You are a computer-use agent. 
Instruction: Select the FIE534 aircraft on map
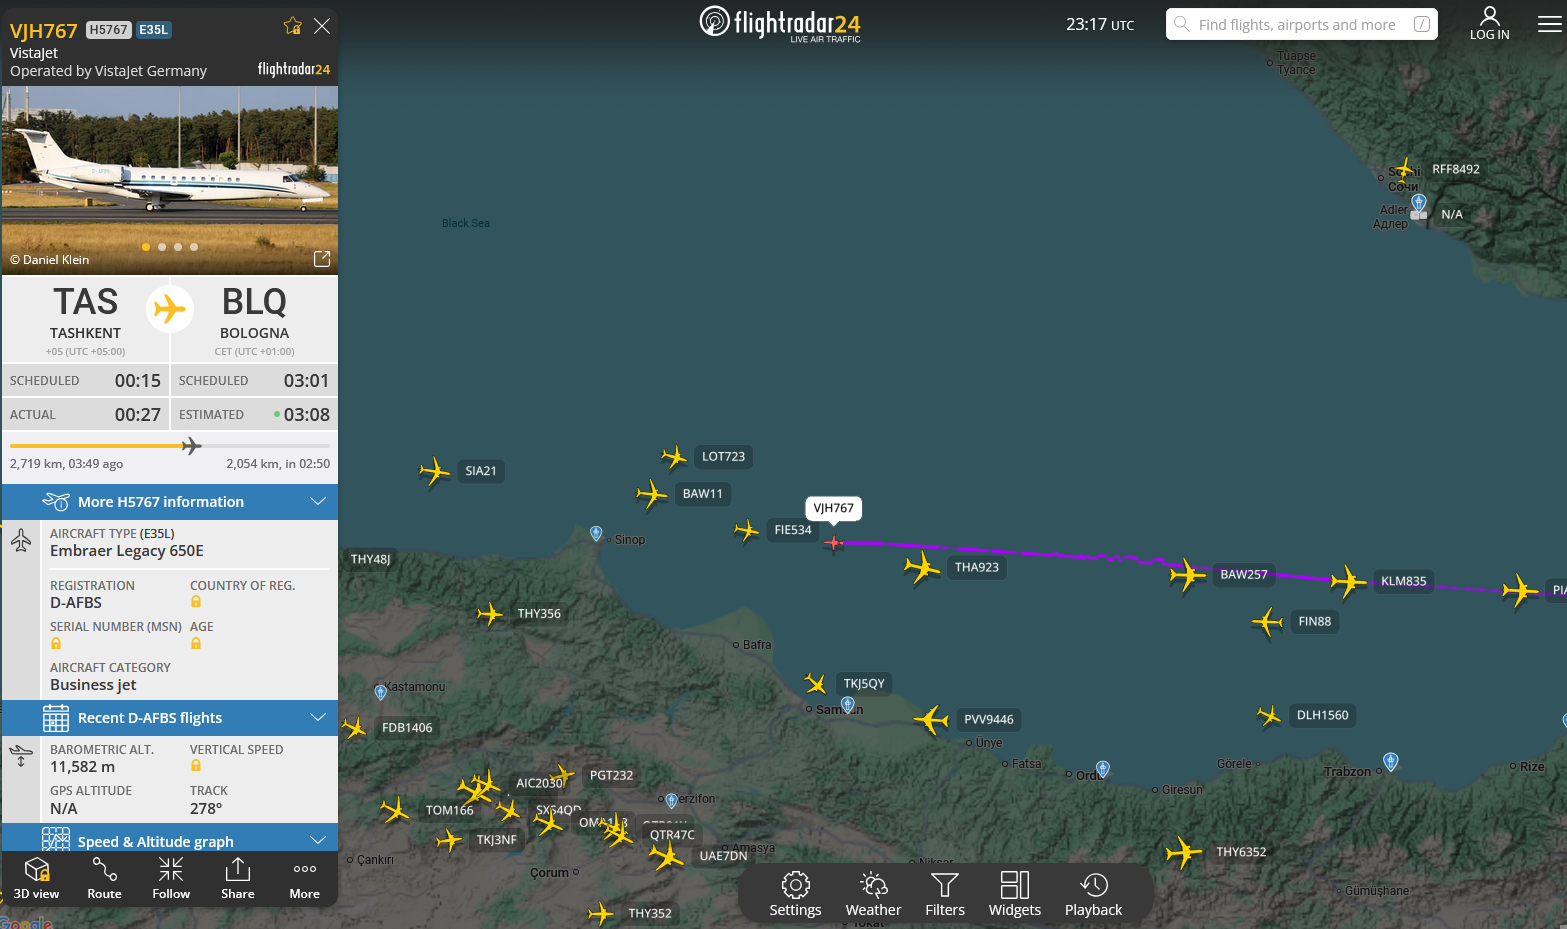pos(746,530)
